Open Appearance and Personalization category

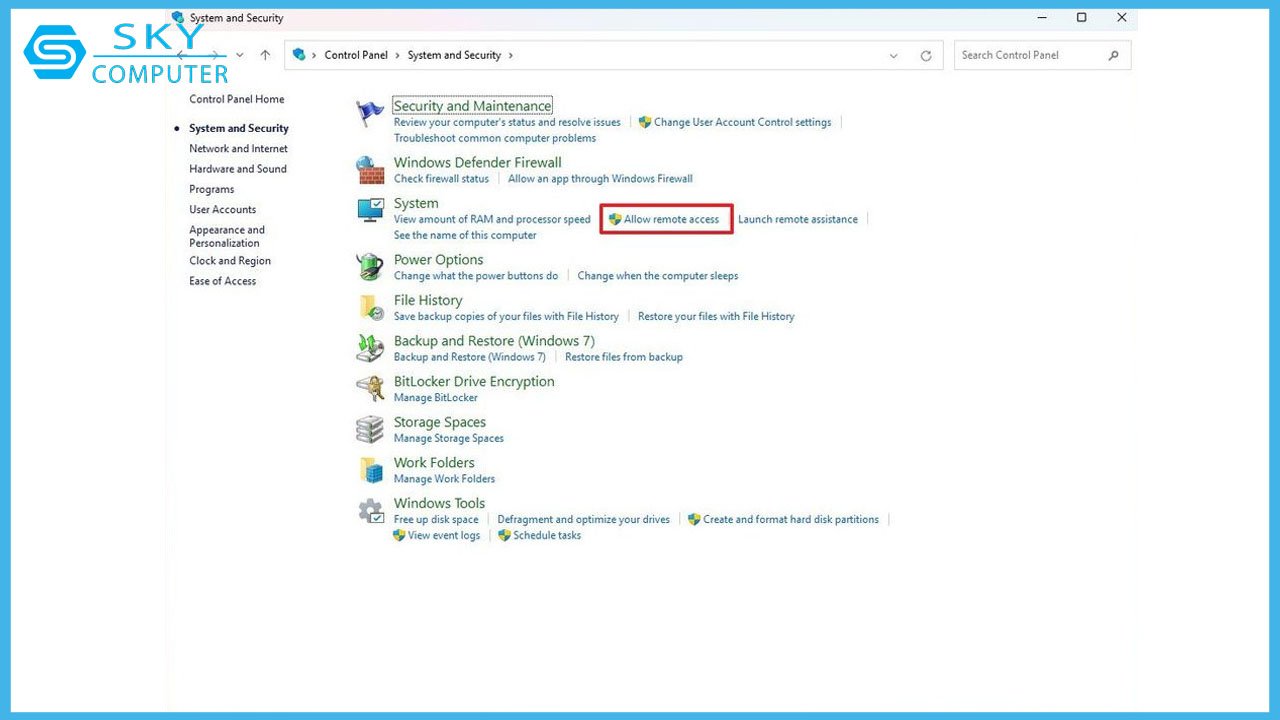click(227, 236)
